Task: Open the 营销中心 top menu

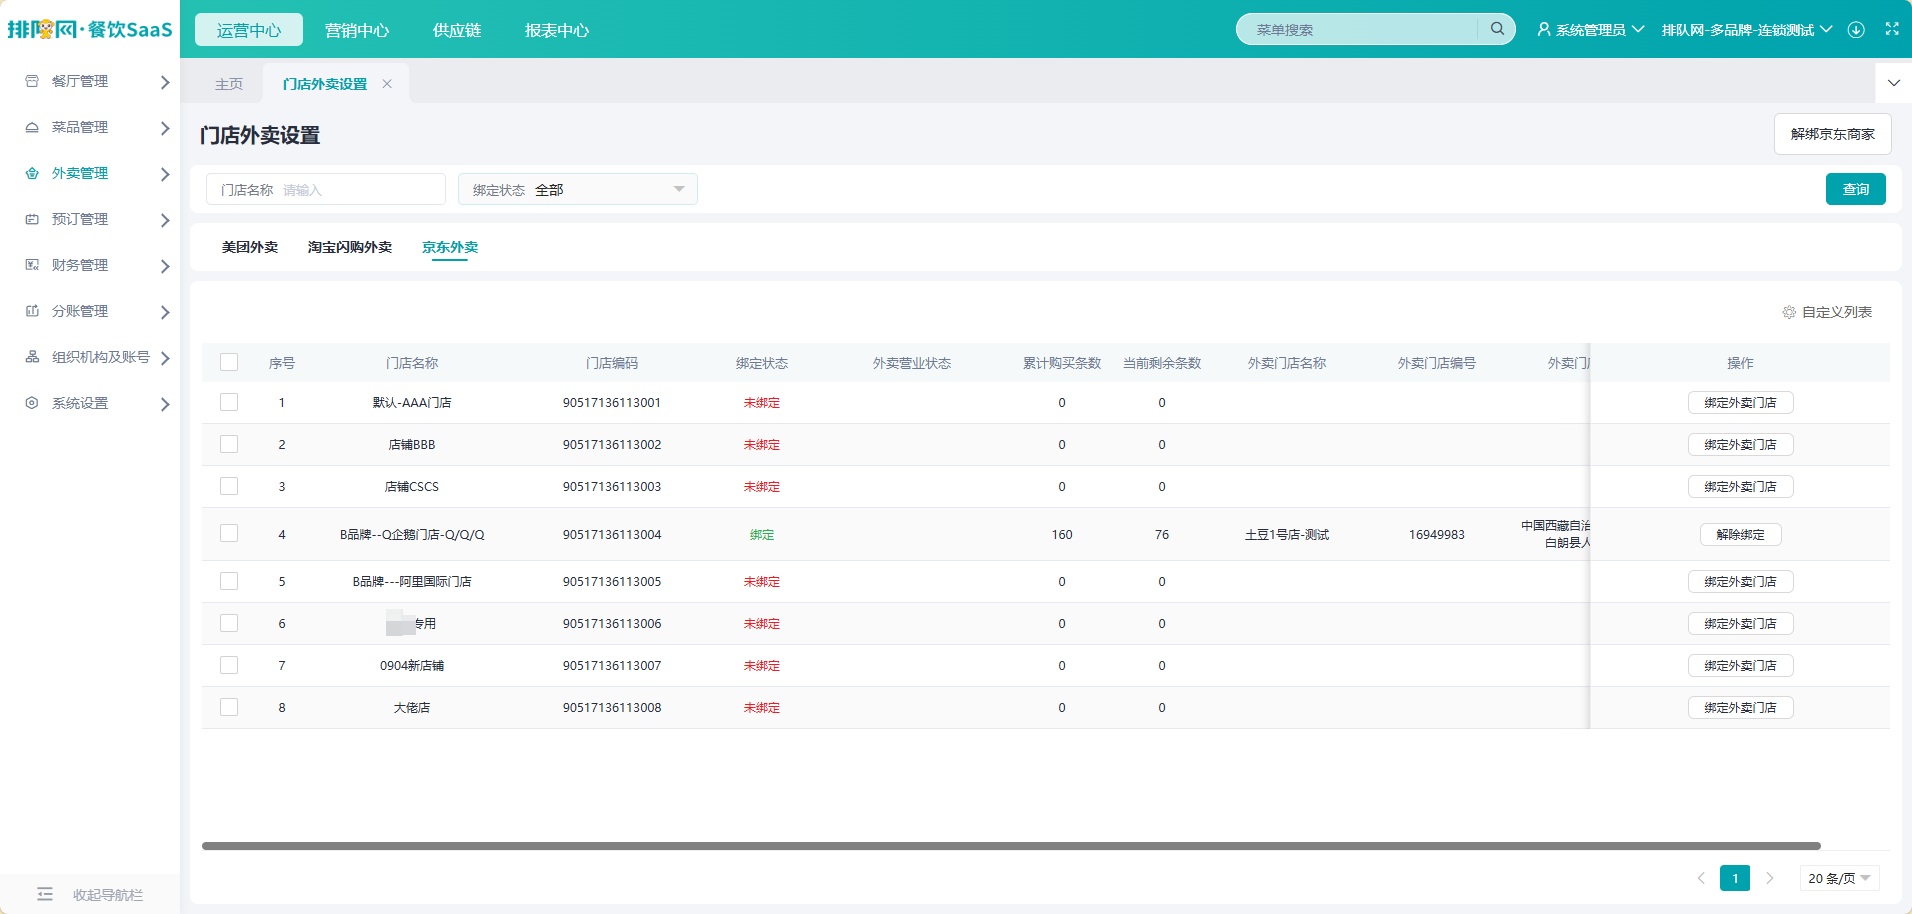Action: (x=357, y=30)
